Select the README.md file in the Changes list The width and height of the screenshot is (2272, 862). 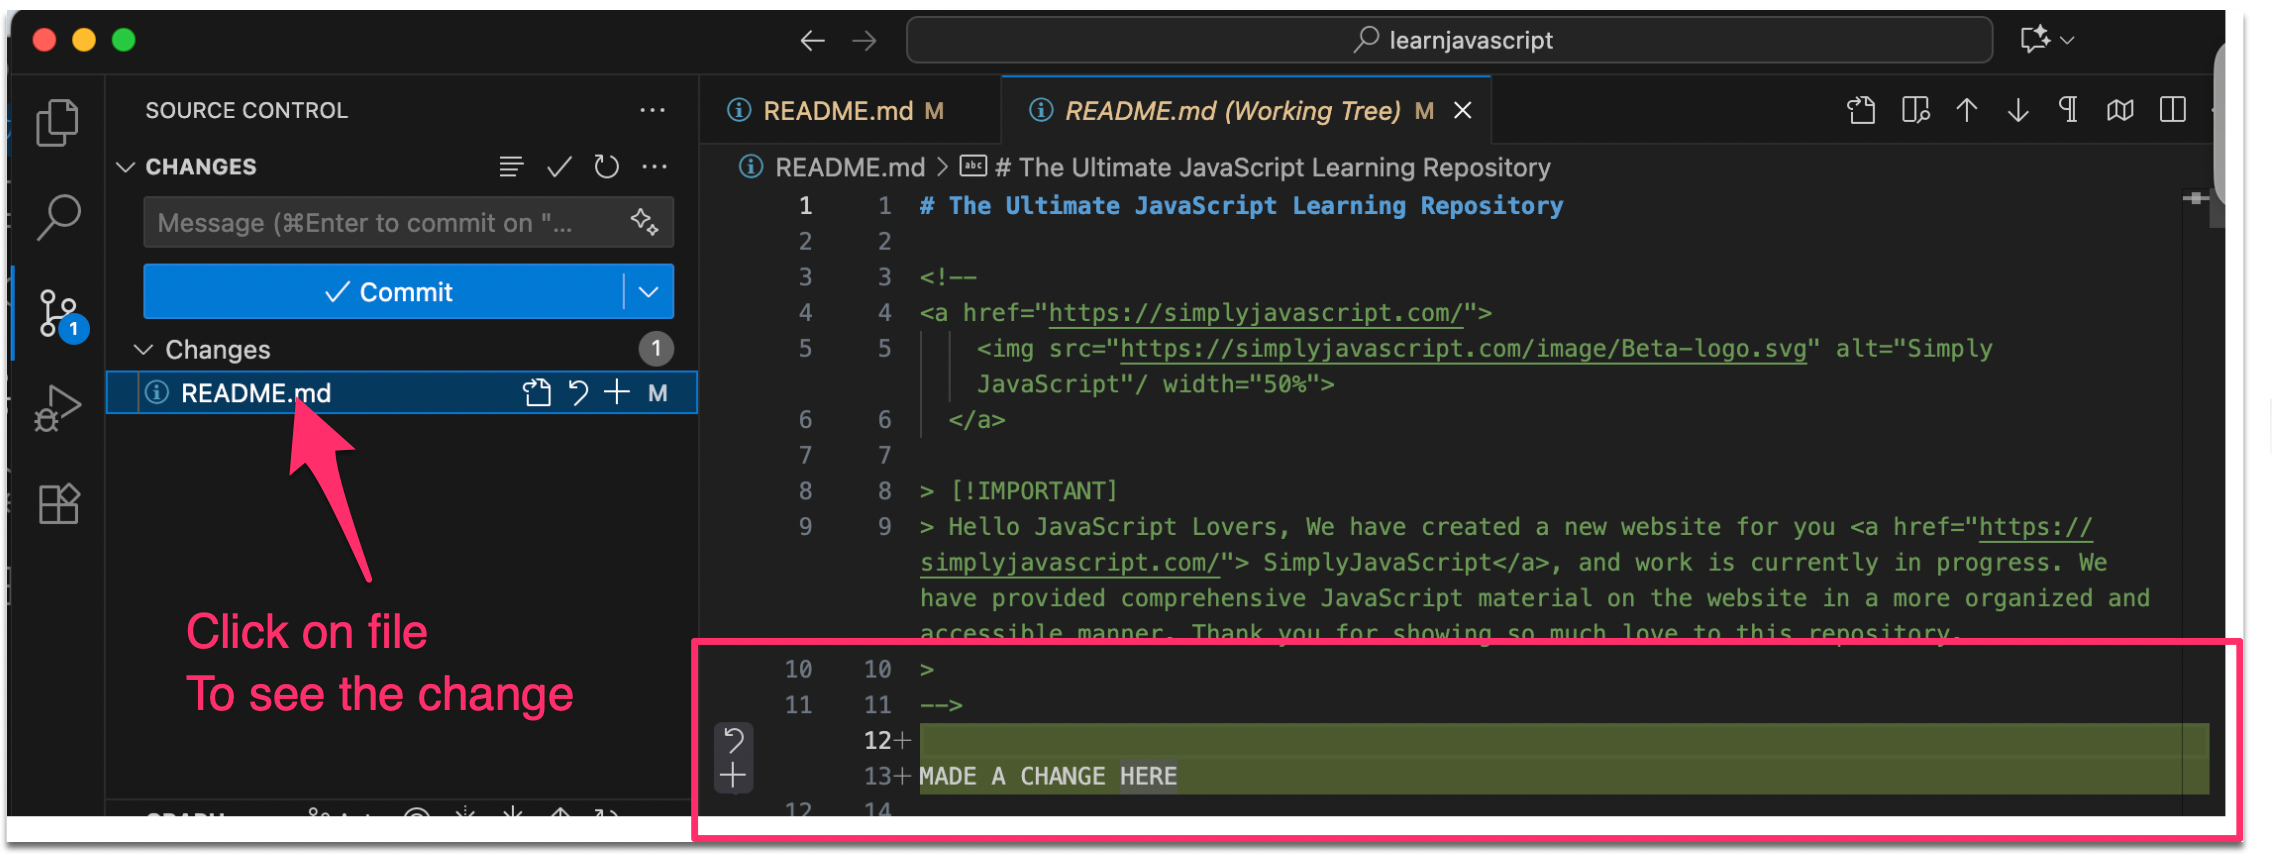click(x=401, y=392)
